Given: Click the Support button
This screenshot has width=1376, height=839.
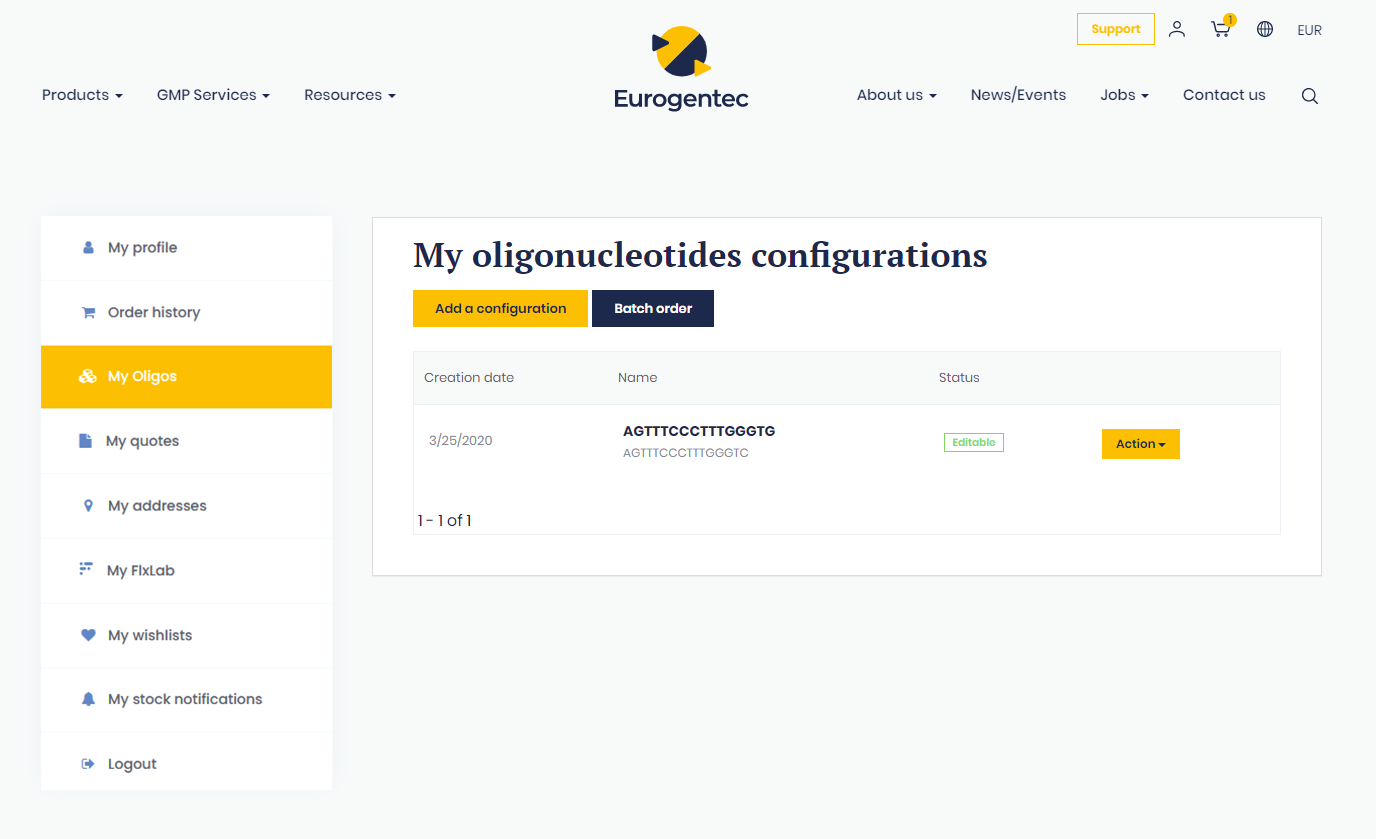Looking at the screenshot, I should pyautogui.click(x=1116, y=29).
